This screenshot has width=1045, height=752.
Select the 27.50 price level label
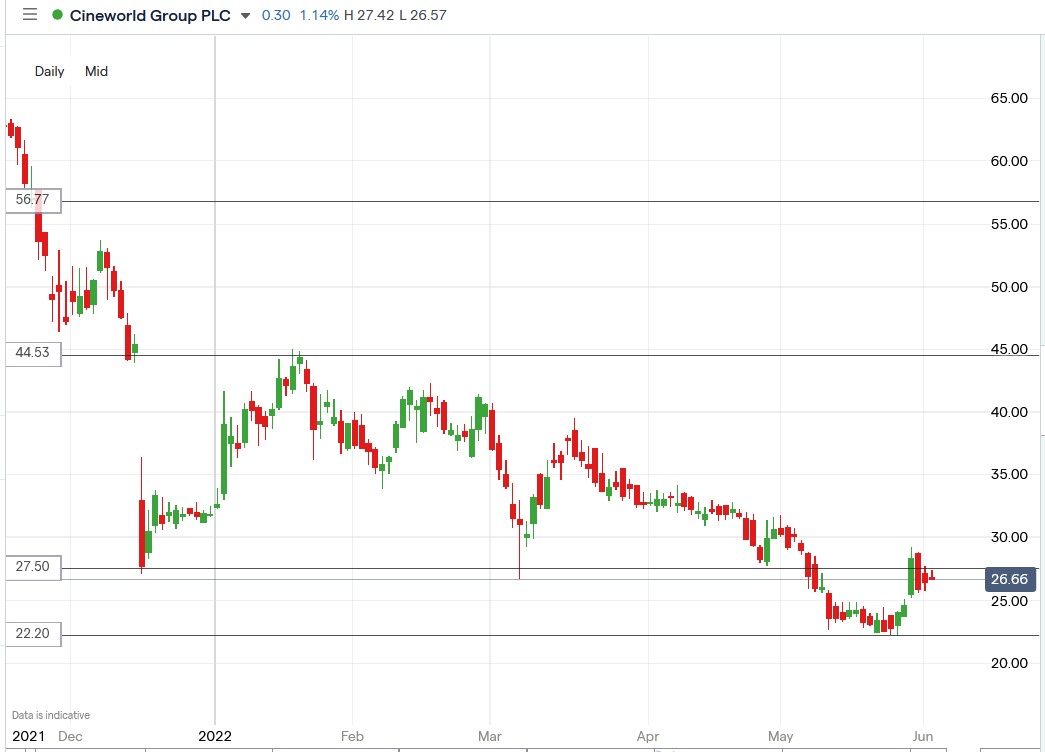point(33,567)
